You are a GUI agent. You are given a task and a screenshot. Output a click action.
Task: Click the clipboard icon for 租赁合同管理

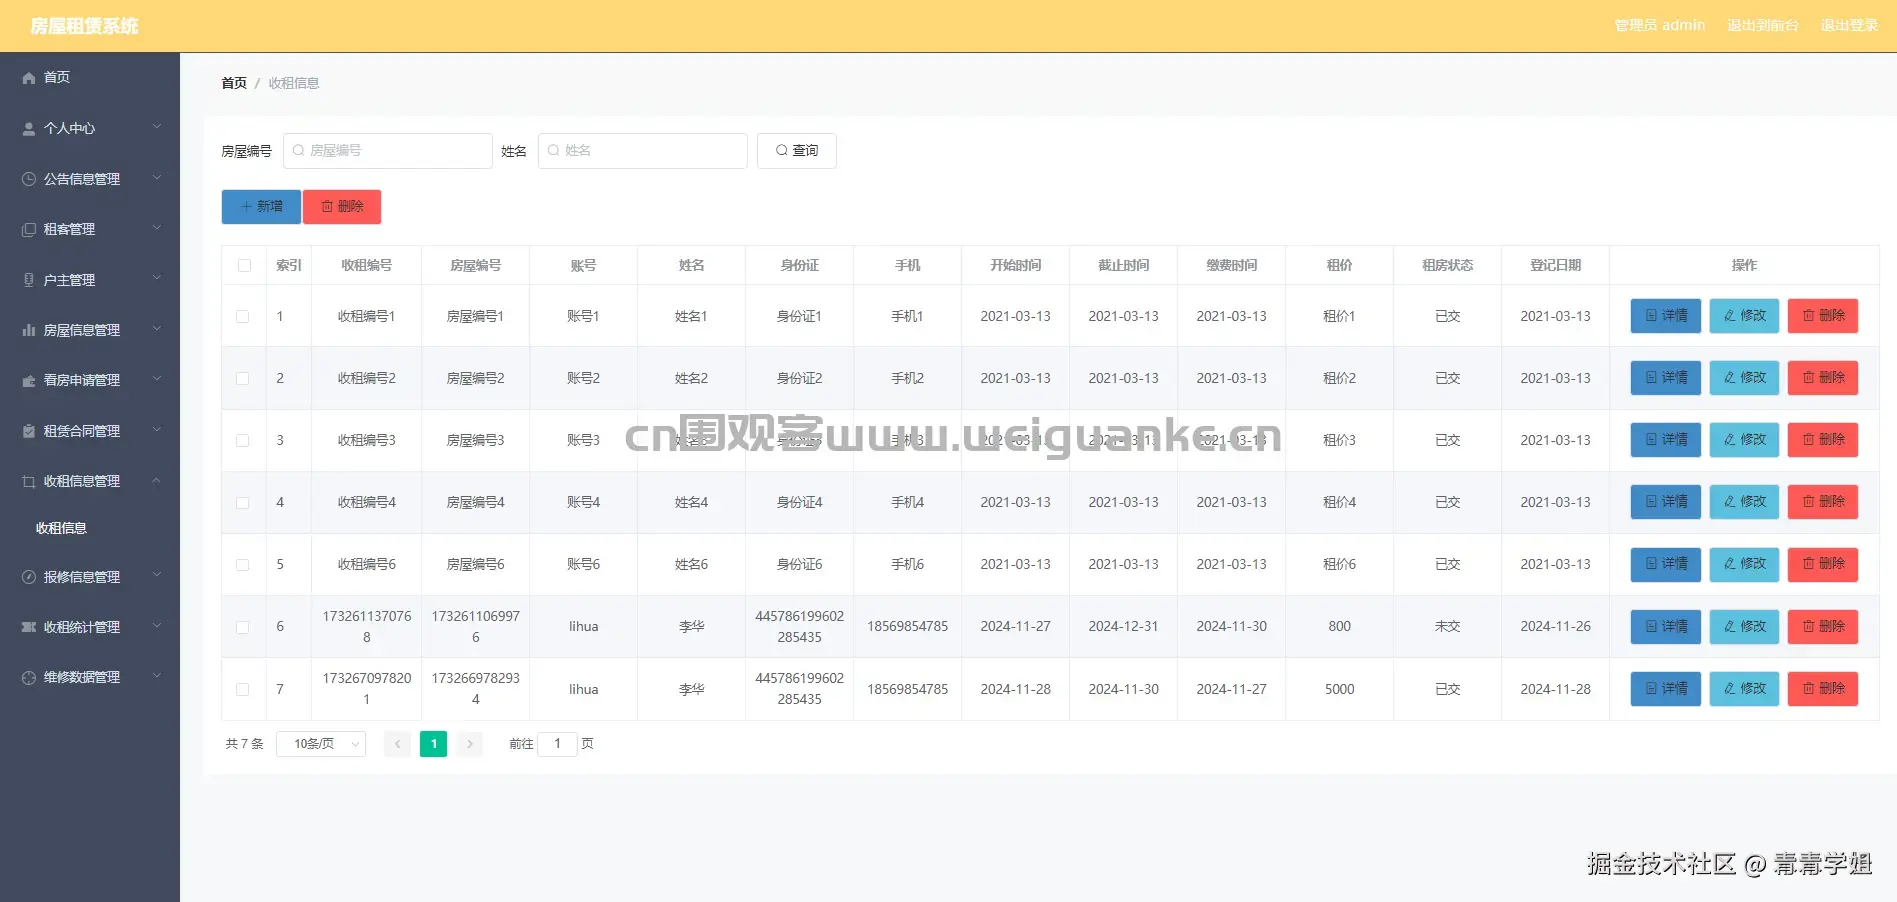click(x=29, y=431)
